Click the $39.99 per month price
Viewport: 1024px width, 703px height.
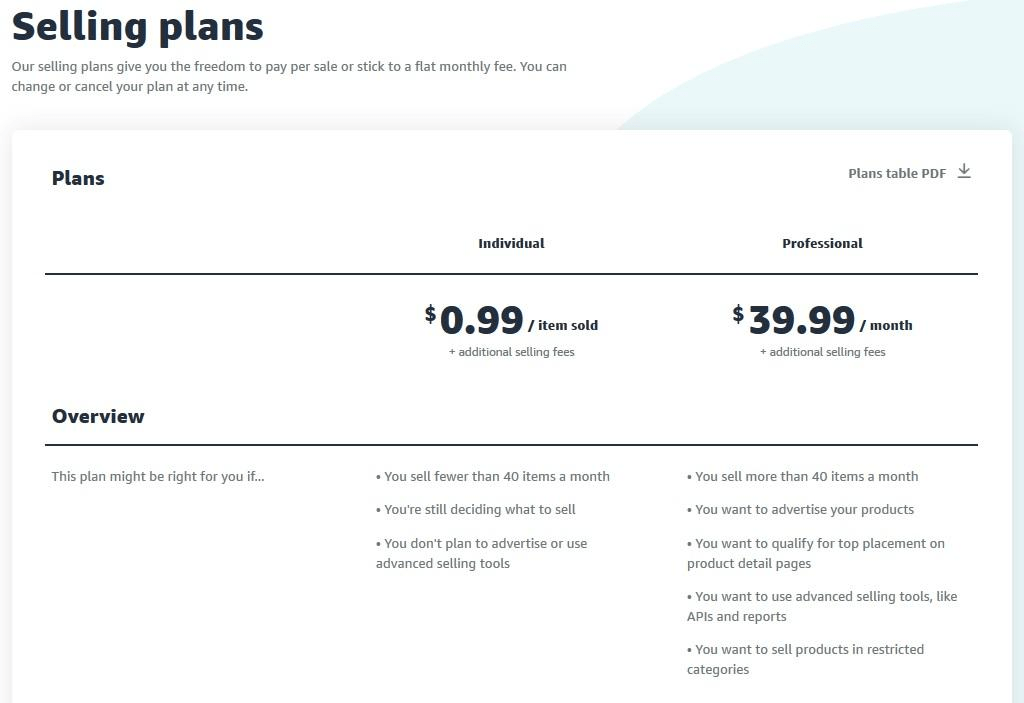pos(822,321)
